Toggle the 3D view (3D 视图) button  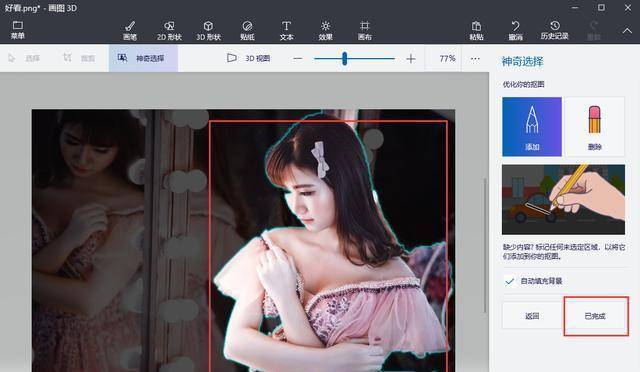(248, 58)
